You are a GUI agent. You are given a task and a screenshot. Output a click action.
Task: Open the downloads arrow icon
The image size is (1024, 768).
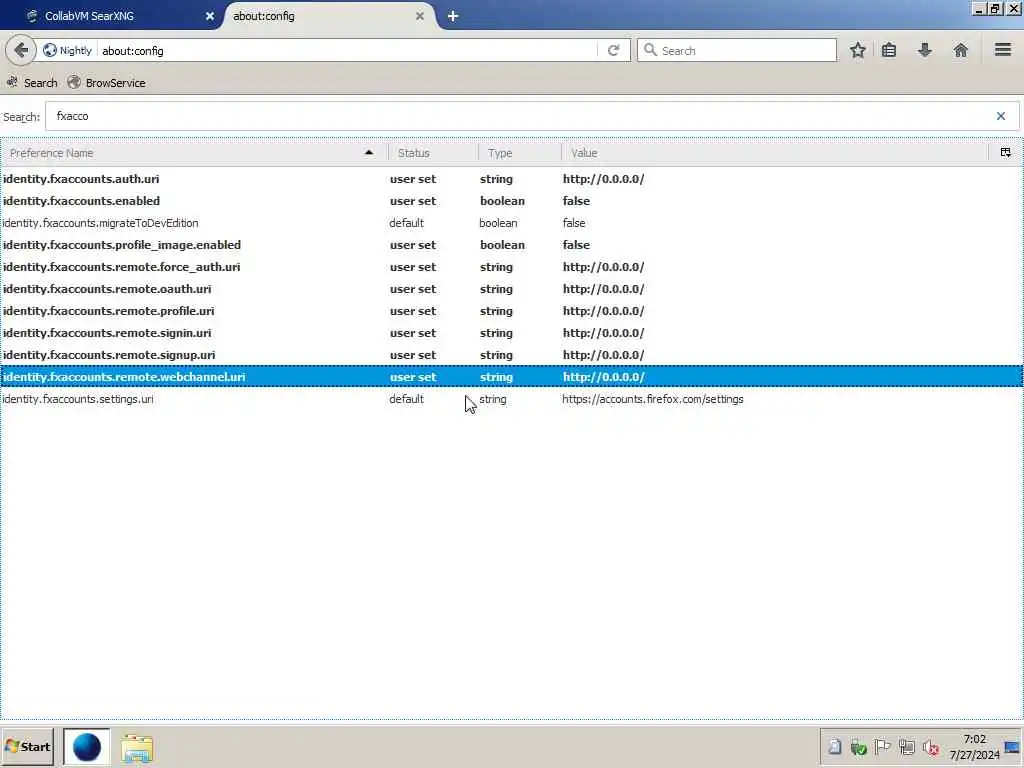(x=925, y=50)
